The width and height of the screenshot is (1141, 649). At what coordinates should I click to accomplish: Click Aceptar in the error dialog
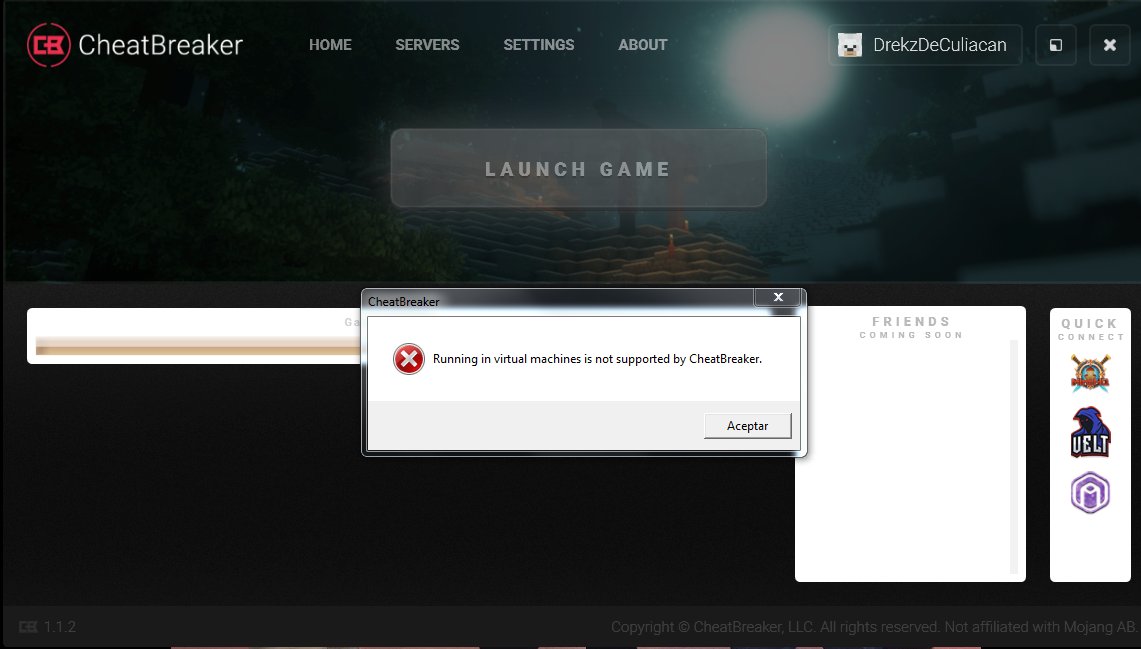747,426
